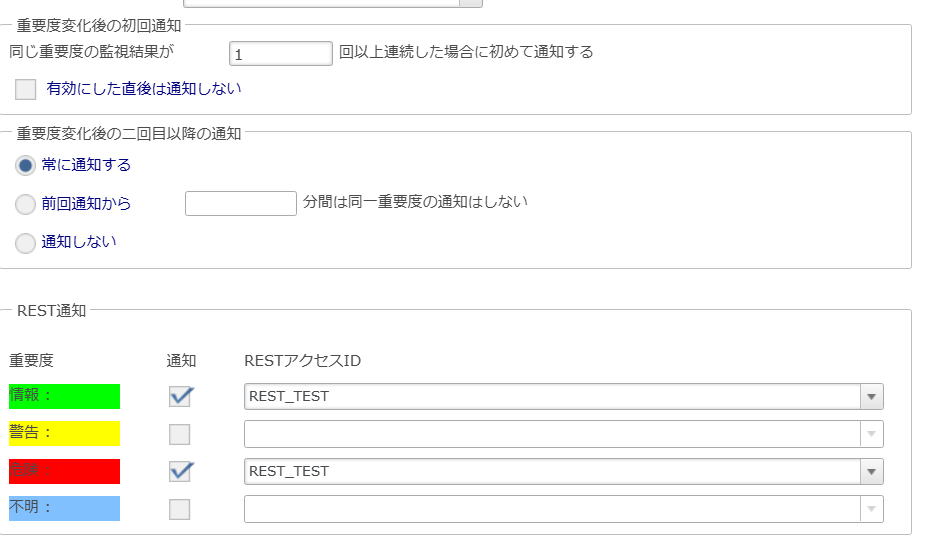Click REST_TEST text in the 情報 row combo box
Viewport: 931px width, 545px height.
289,397
